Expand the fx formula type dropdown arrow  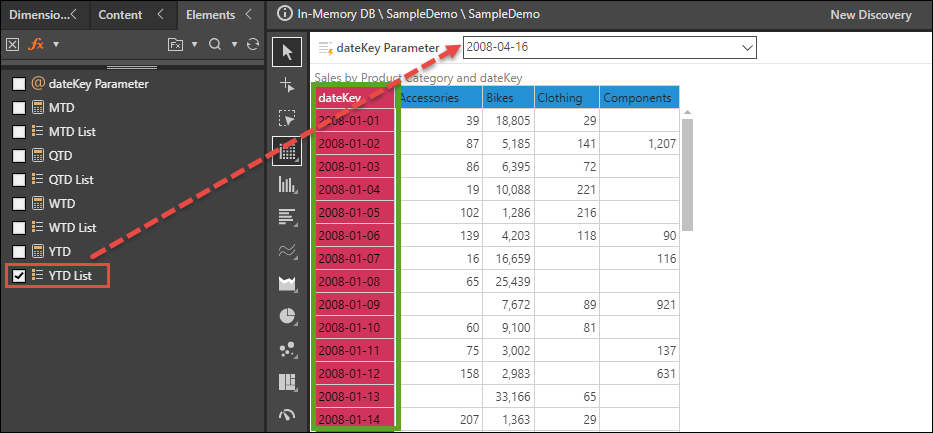click(56, 45)
